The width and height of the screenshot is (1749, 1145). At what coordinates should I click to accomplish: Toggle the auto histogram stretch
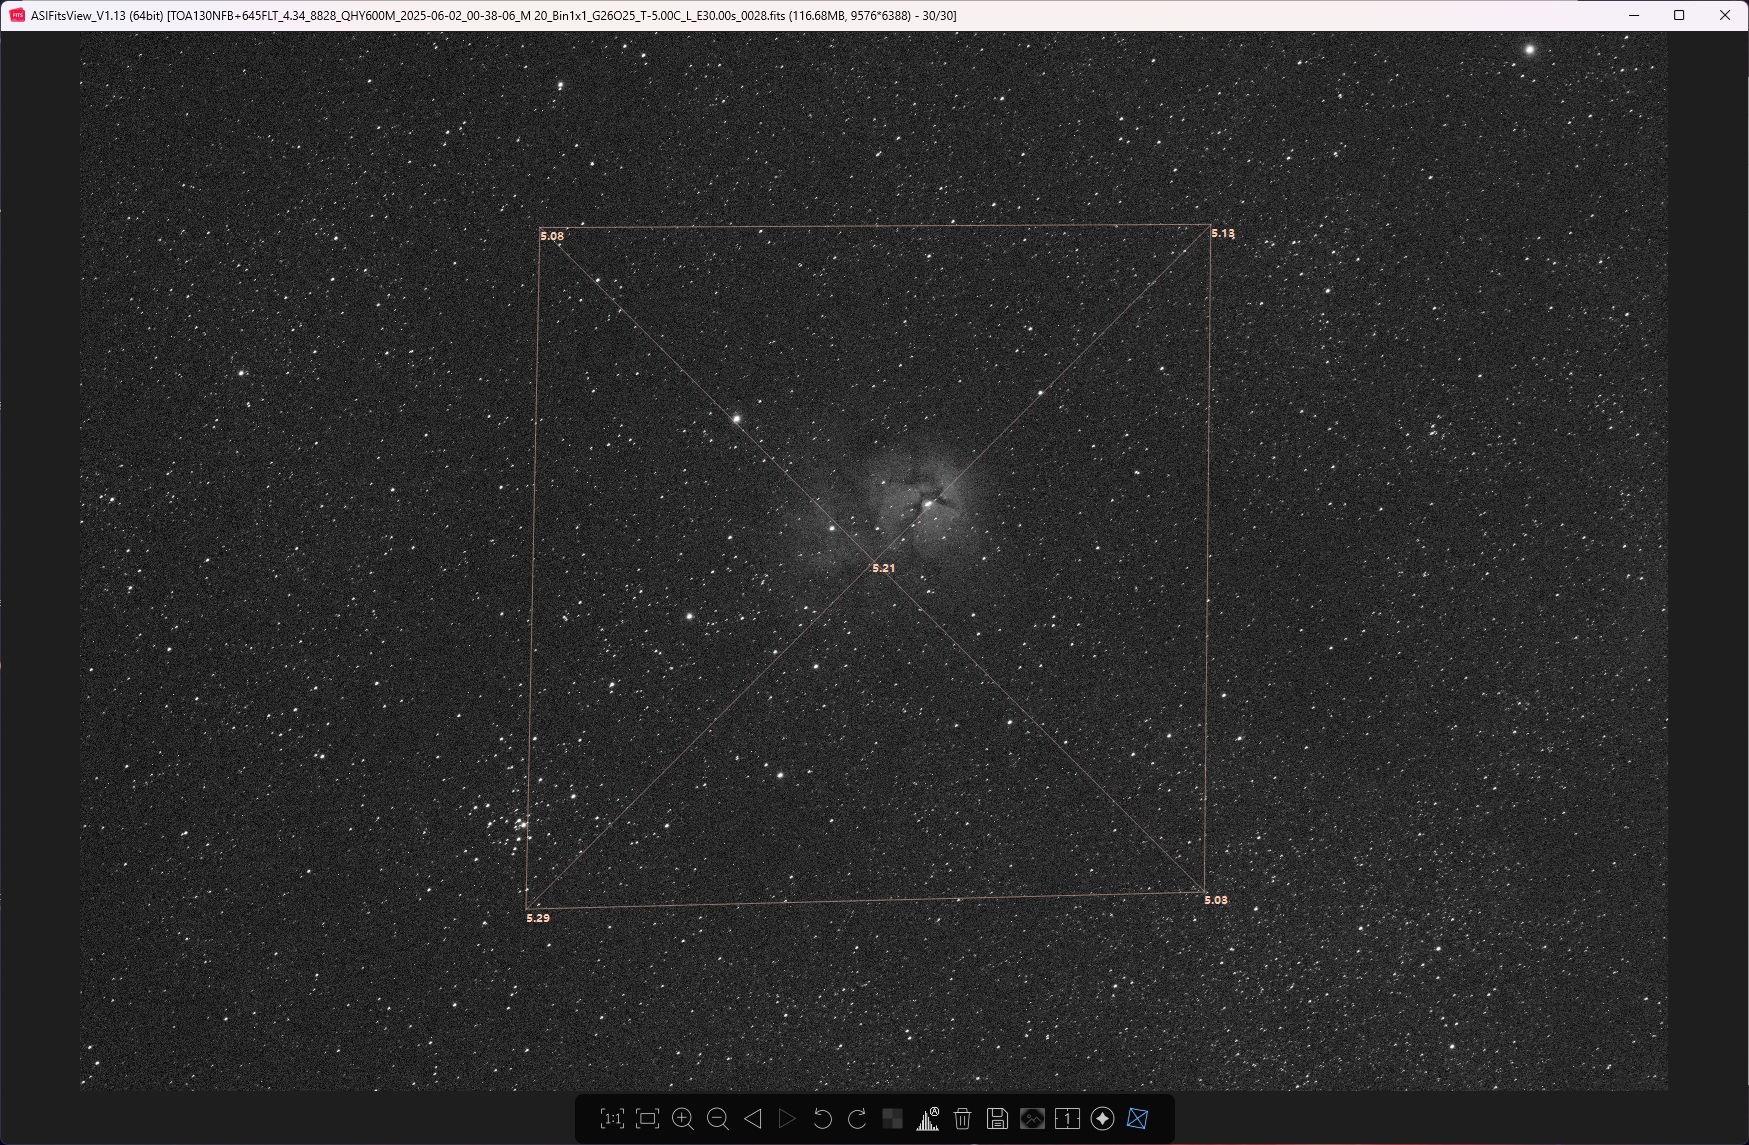tap(928, 1119)
